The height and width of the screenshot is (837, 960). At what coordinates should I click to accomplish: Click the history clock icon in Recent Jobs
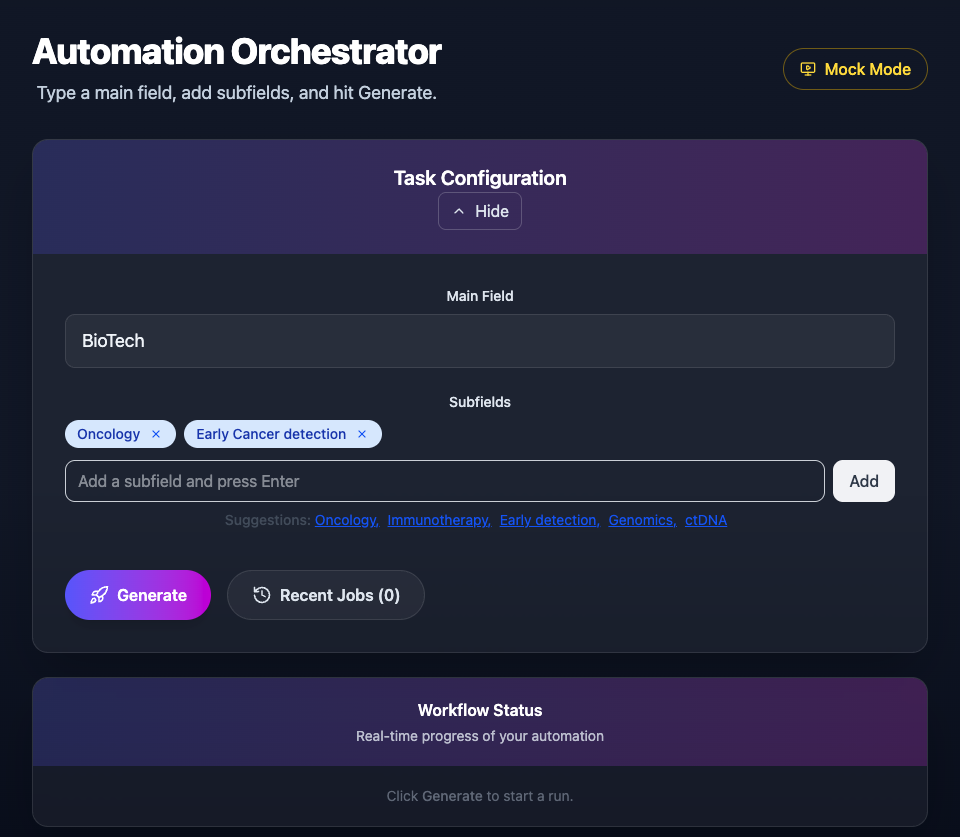click(x=261, y=595)
